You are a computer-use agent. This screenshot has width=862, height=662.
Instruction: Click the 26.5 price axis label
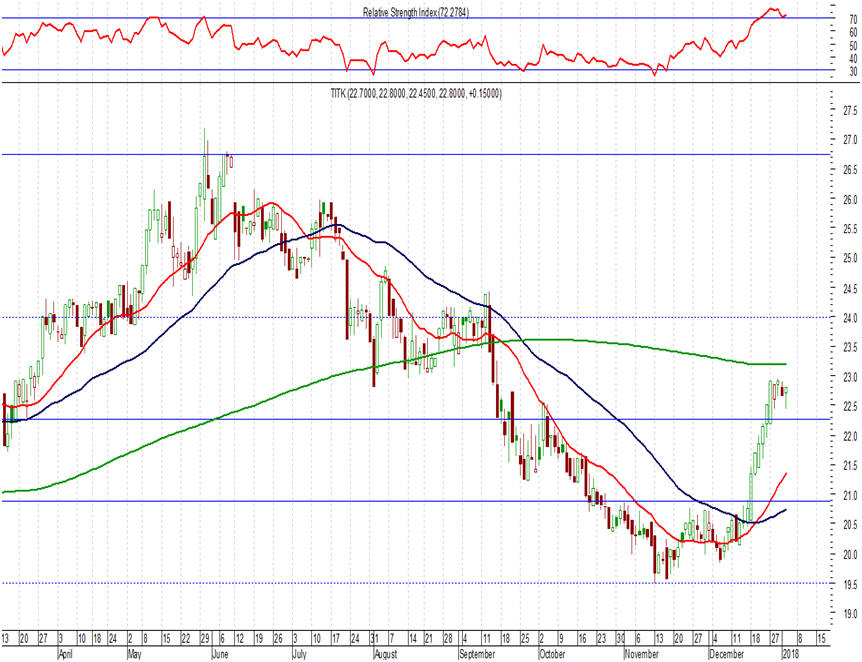coord(850,170)
